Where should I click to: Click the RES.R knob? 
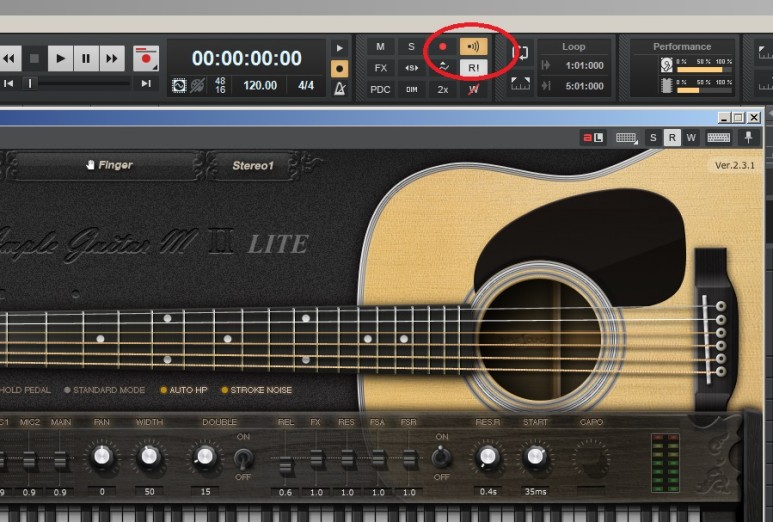click(488, 456)
